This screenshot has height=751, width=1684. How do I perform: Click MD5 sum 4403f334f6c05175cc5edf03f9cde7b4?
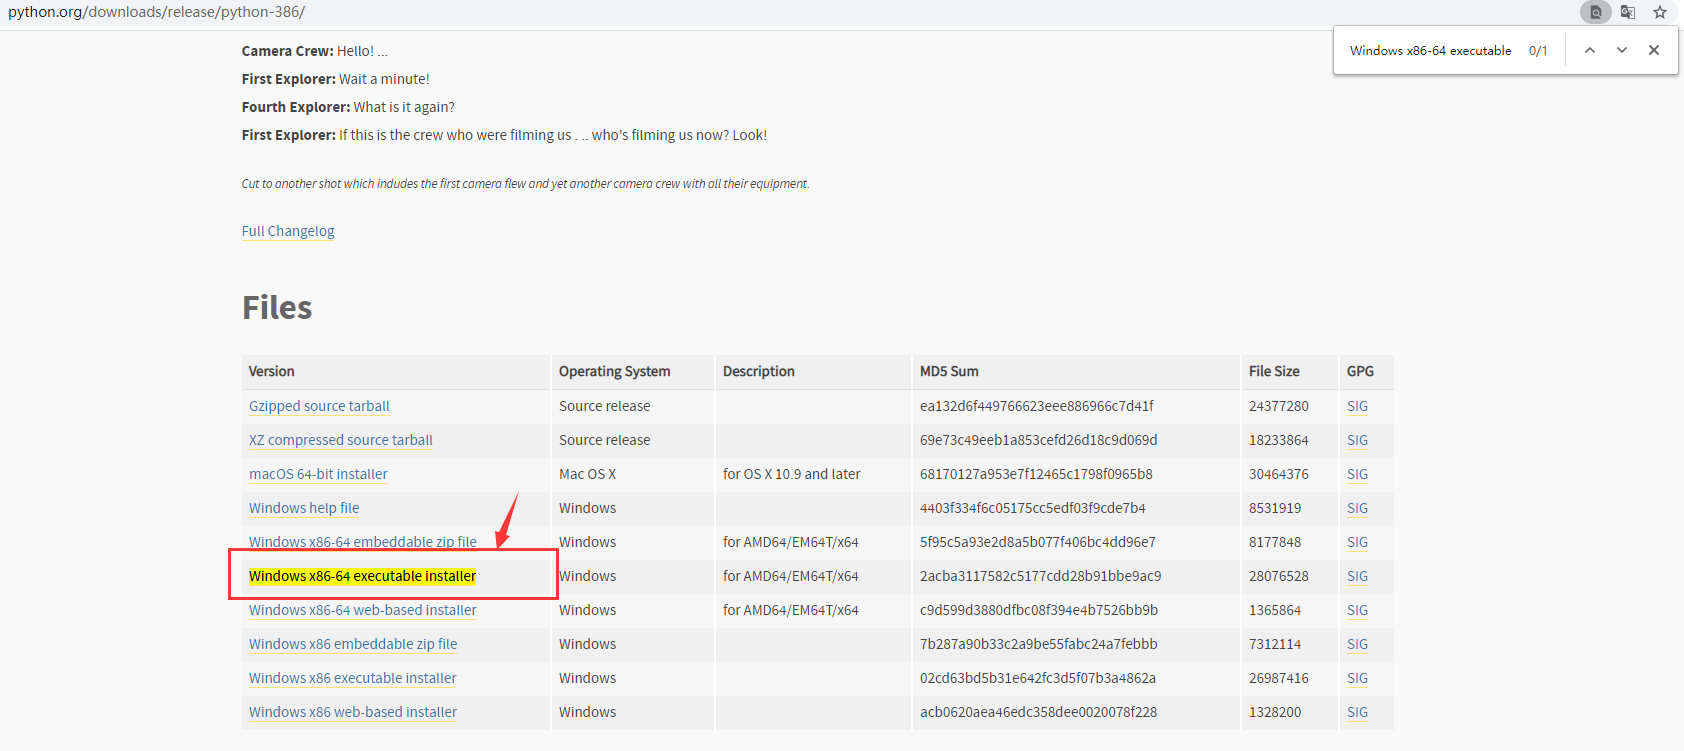1033,508
